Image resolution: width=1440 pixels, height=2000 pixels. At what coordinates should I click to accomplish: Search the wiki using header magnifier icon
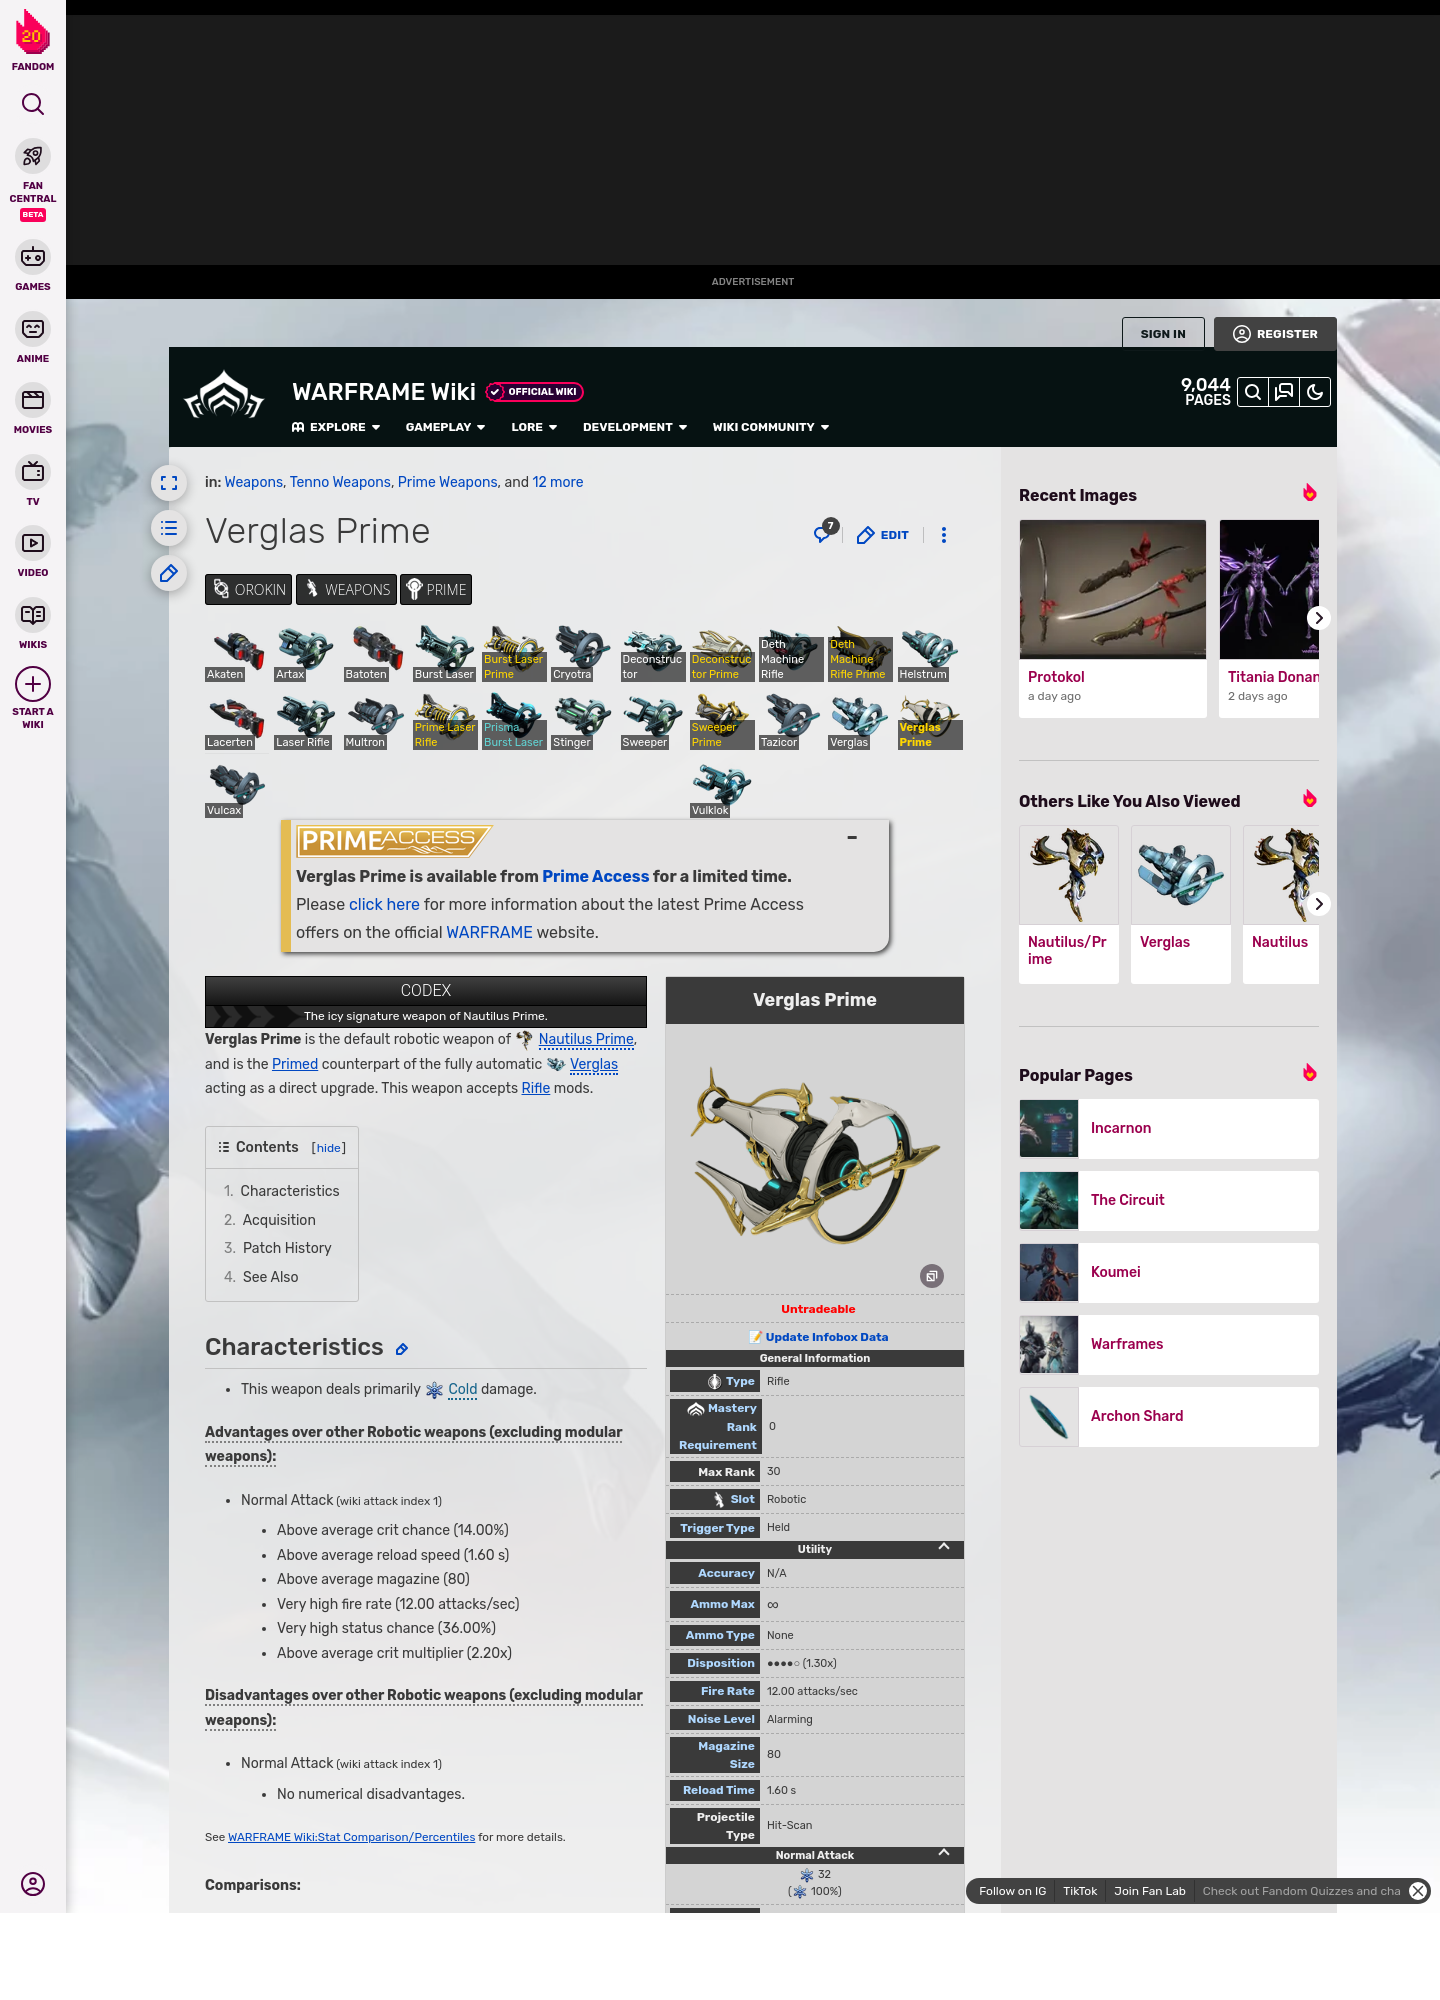click(x=1252, y=392)
